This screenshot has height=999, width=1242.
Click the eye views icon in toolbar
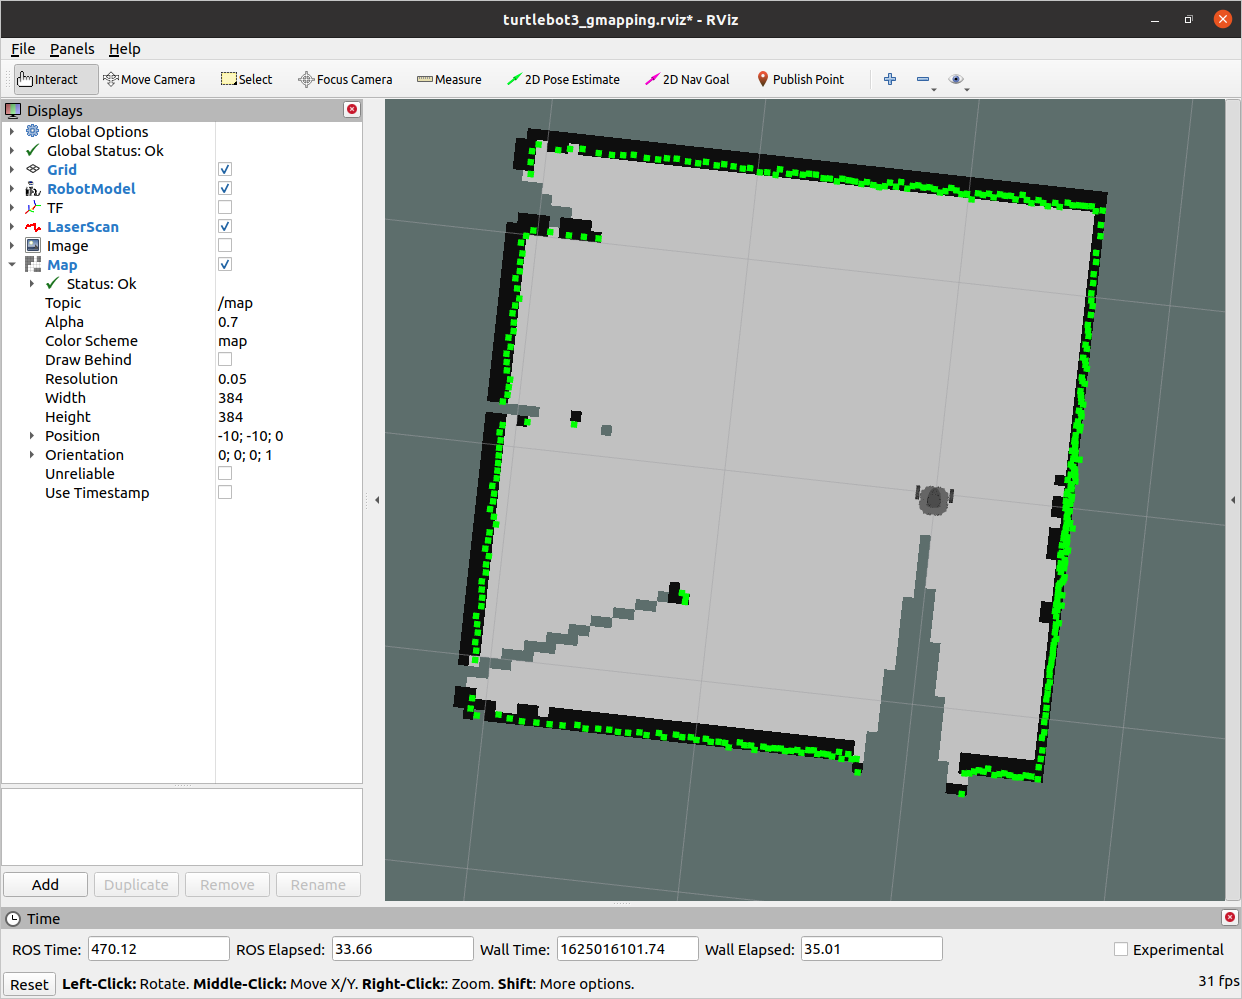coord(956,79)
